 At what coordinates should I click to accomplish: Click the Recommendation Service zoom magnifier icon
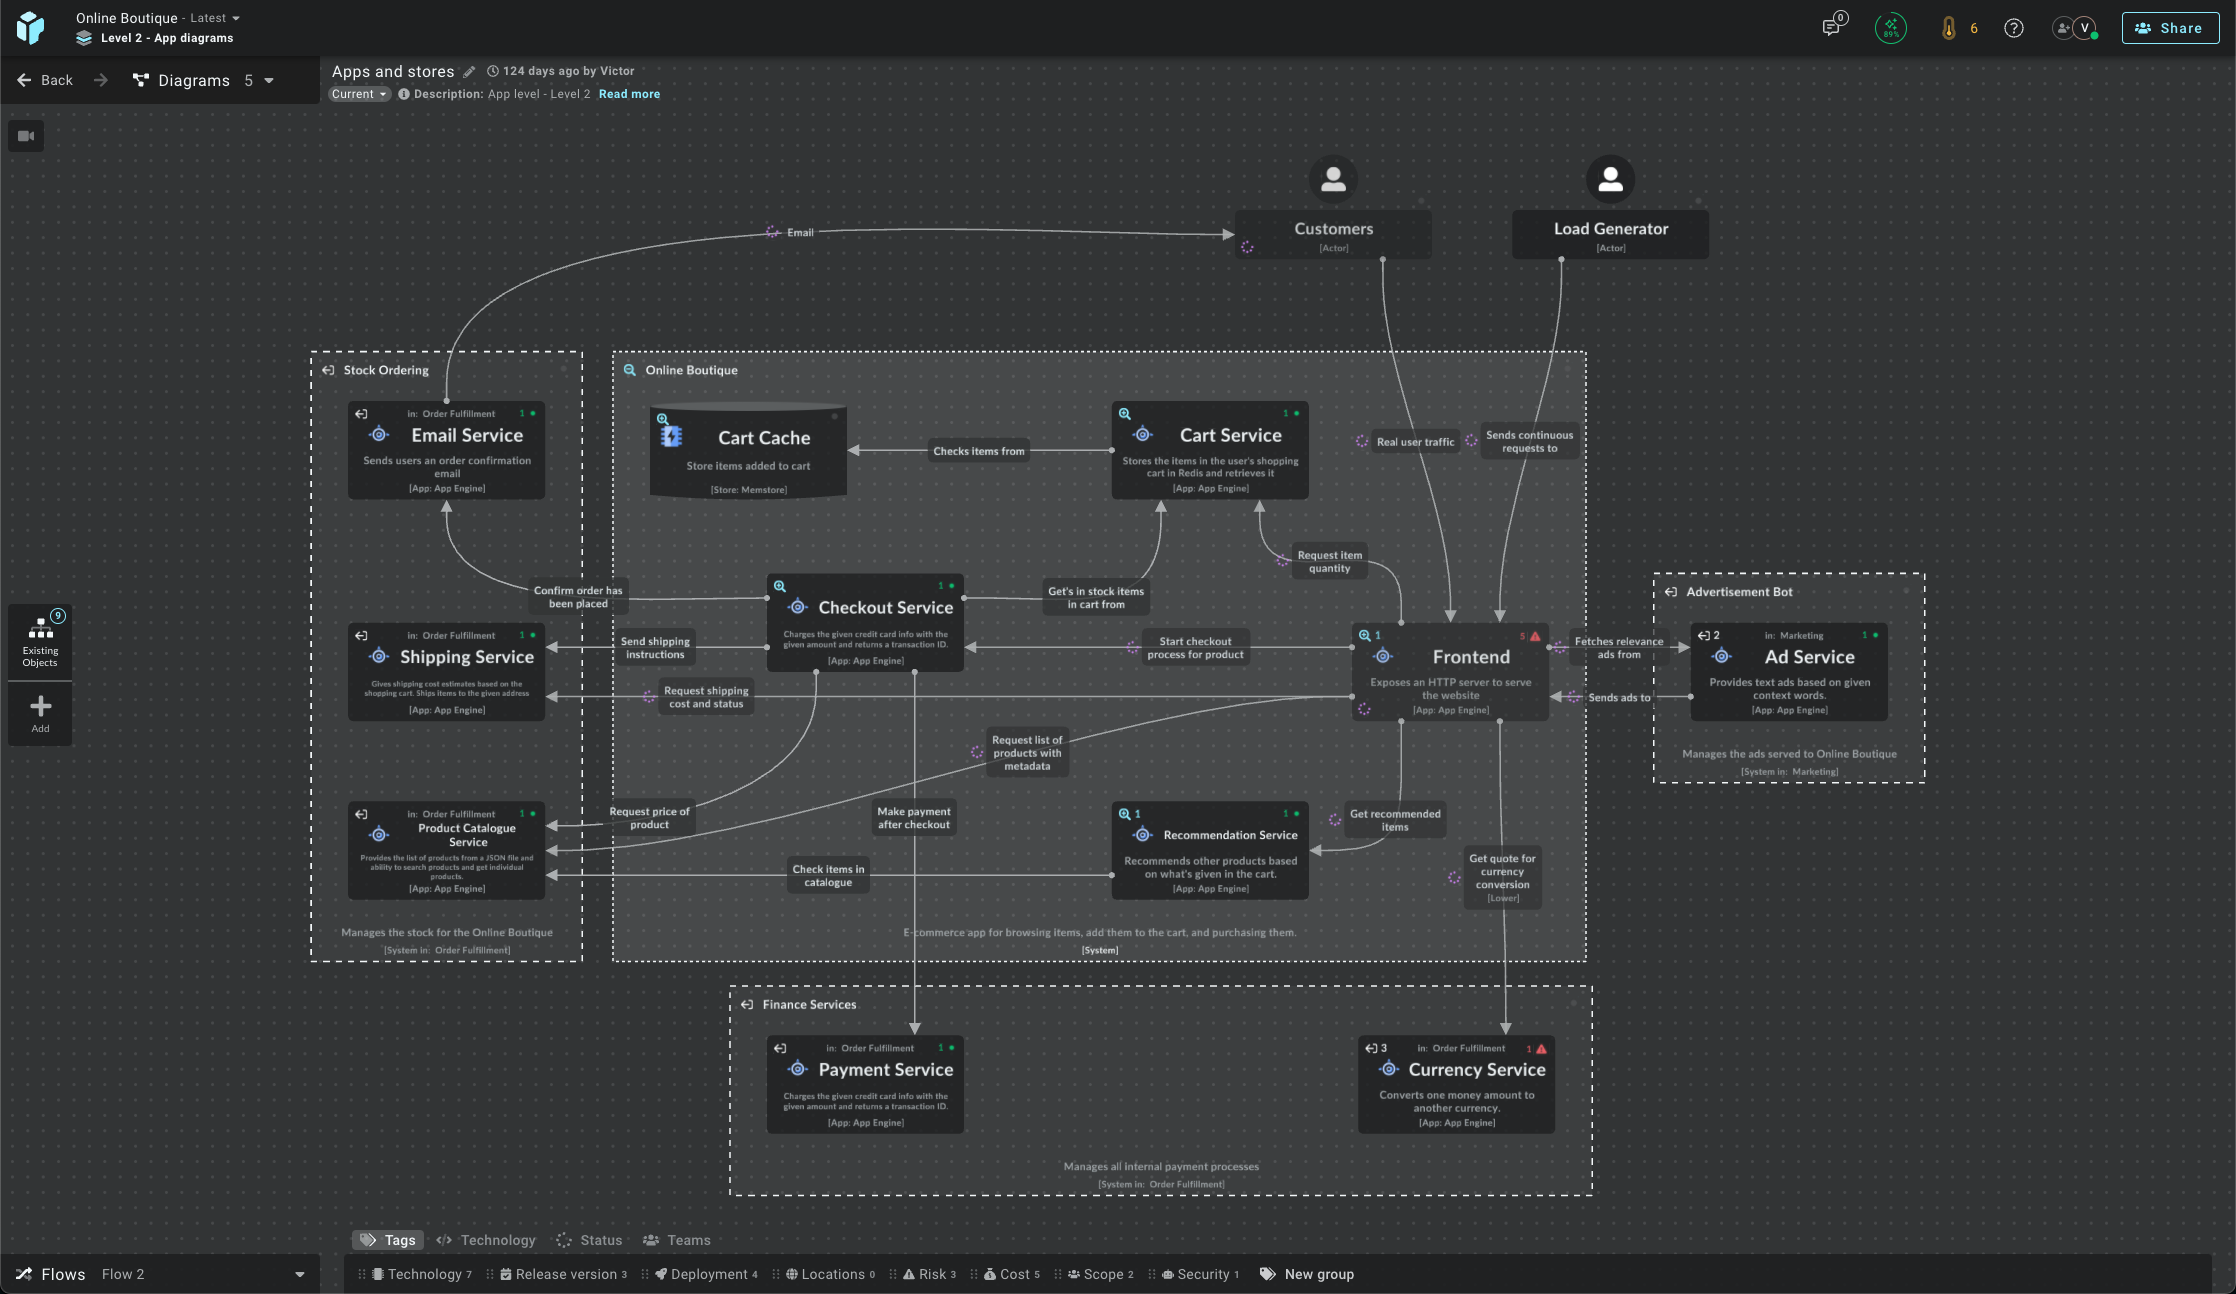click(x=1124, y=813)
